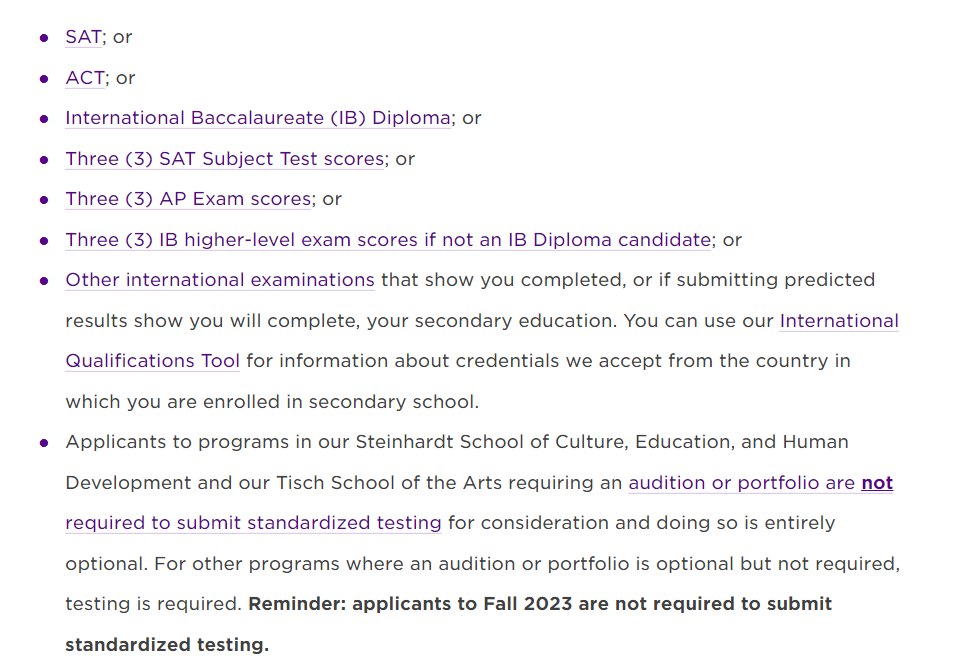
Task: Open Three (3) SAT Subject Test scores link
Action: pyautogui.click(x=224, y=159)
